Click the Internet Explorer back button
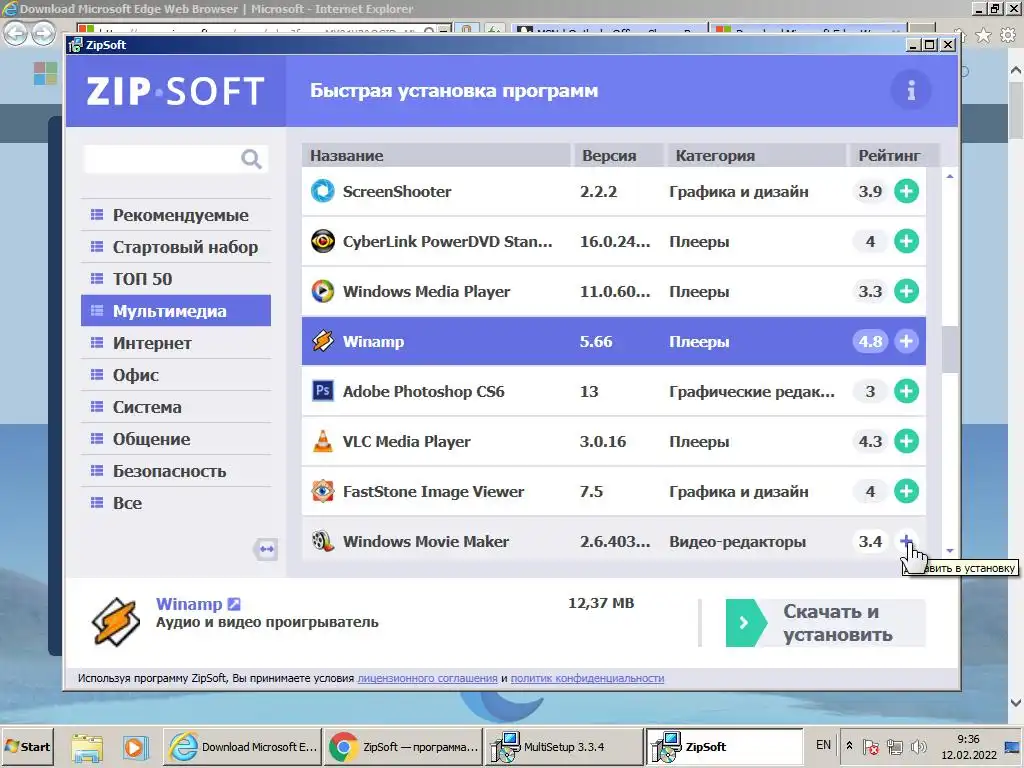The image size is (1024, 768). coord(16,33)
